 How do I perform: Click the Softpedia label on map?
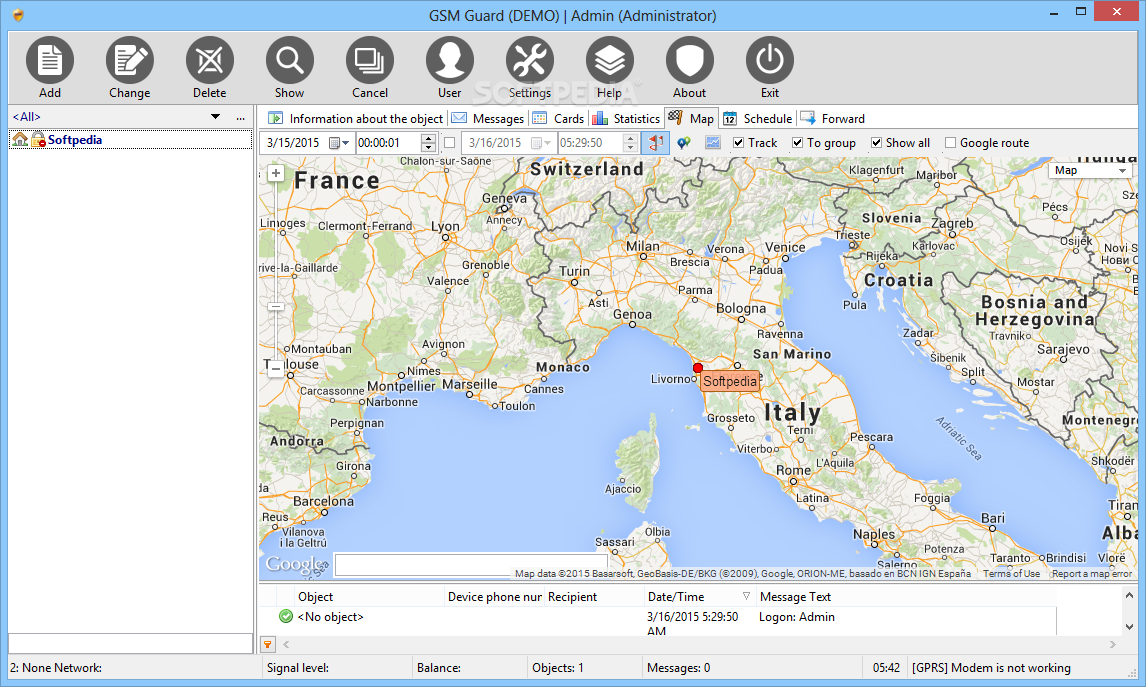(729, 381)
